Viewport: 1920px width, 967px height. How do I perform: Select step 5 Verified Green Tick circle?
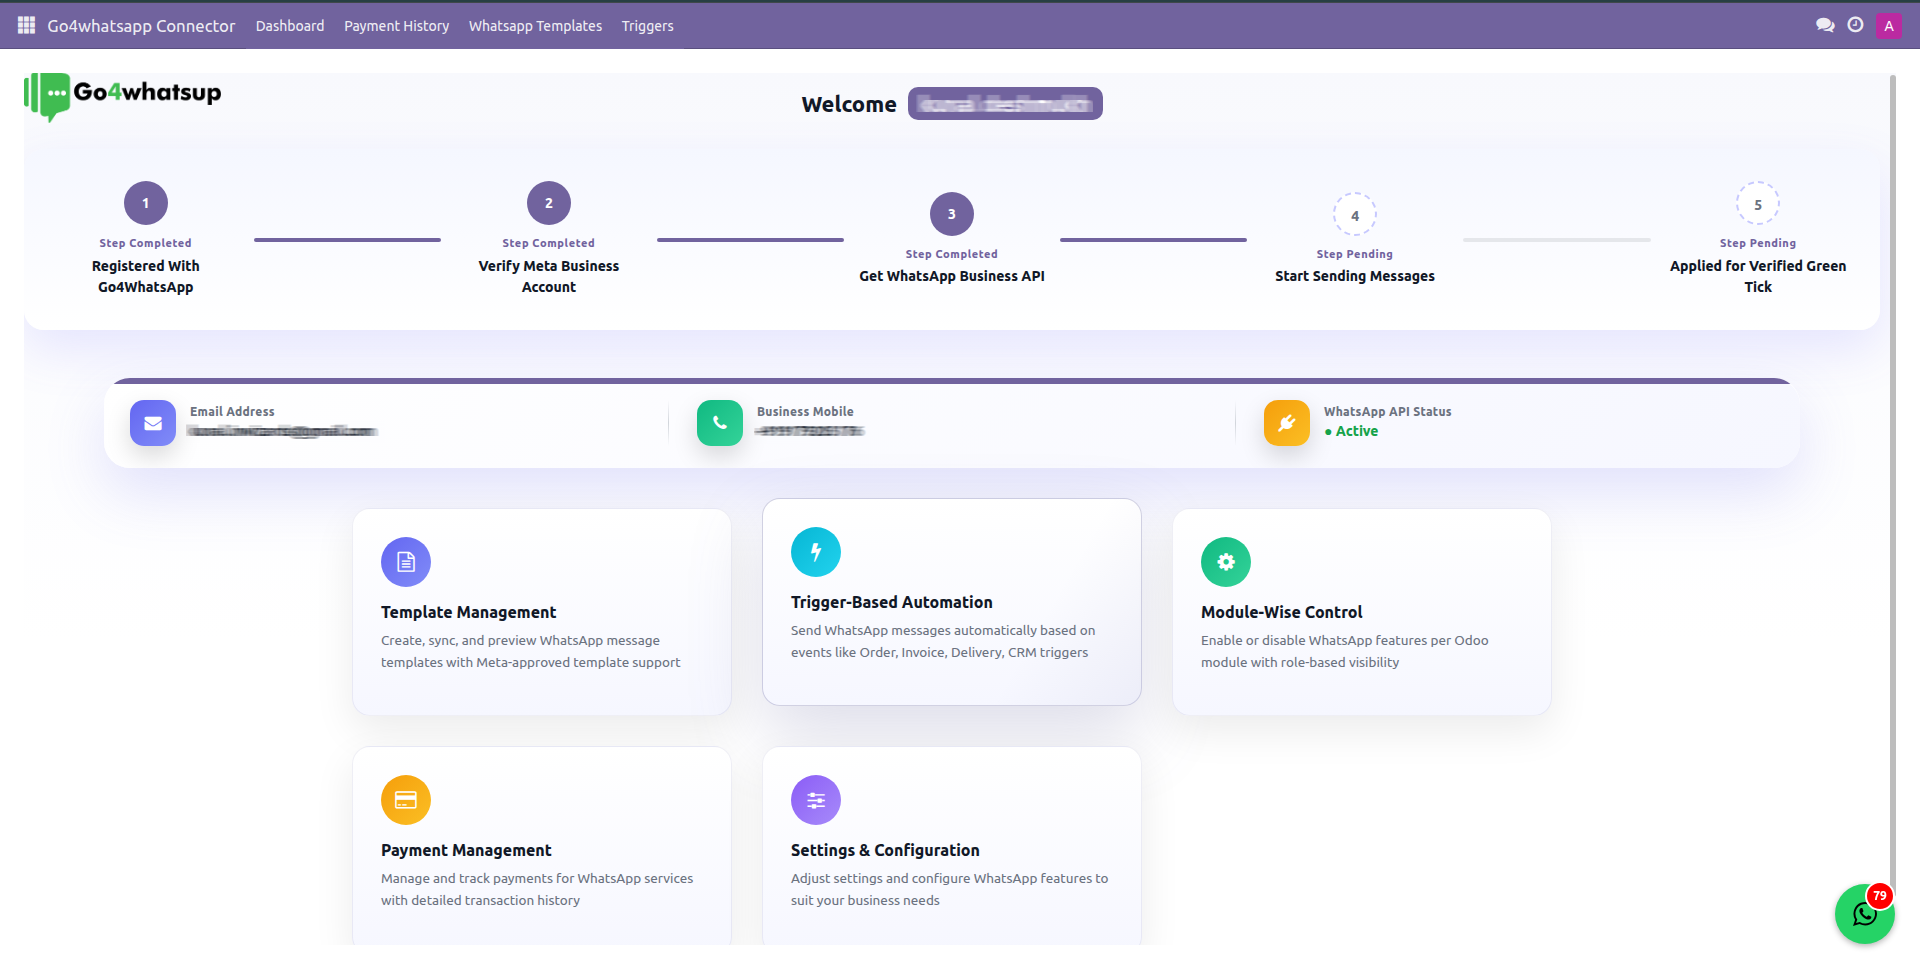[1757, 204]
